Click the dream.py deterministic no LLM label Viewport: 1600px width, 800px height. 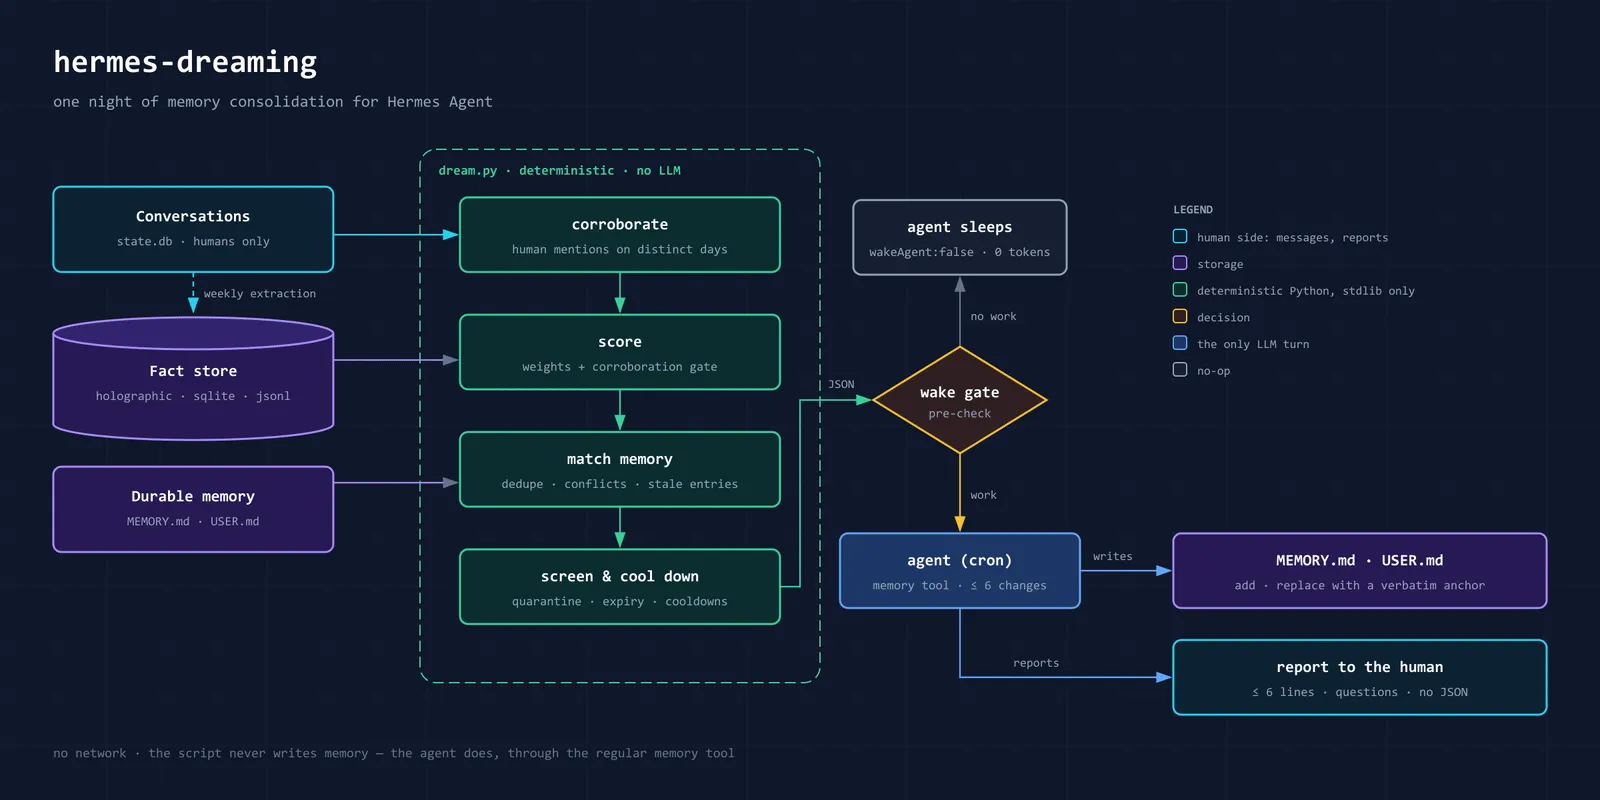pyautogui.click(x=559, y=171)
